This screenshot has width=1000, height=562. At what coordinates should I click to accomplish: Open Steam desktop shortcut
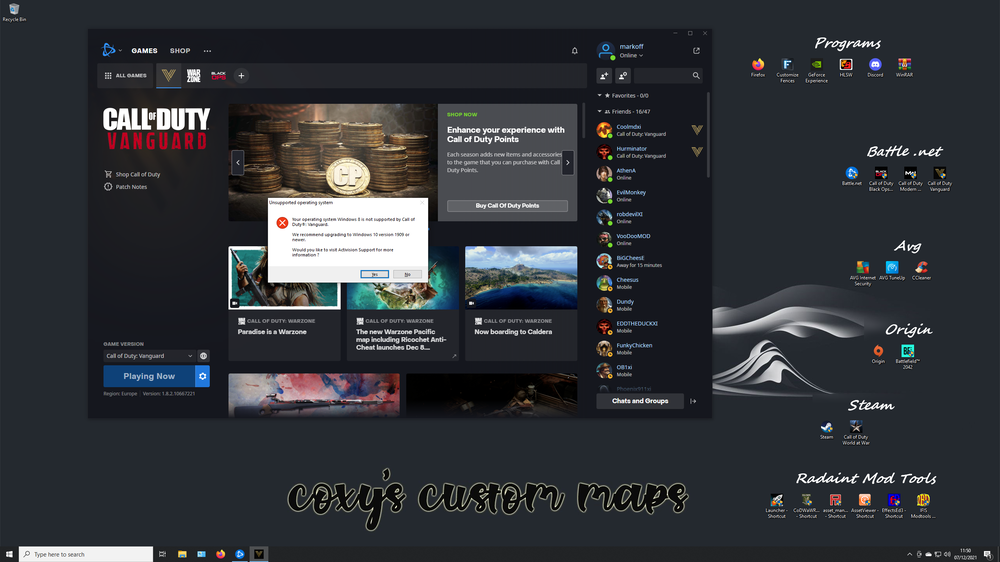tap(827, 430)
